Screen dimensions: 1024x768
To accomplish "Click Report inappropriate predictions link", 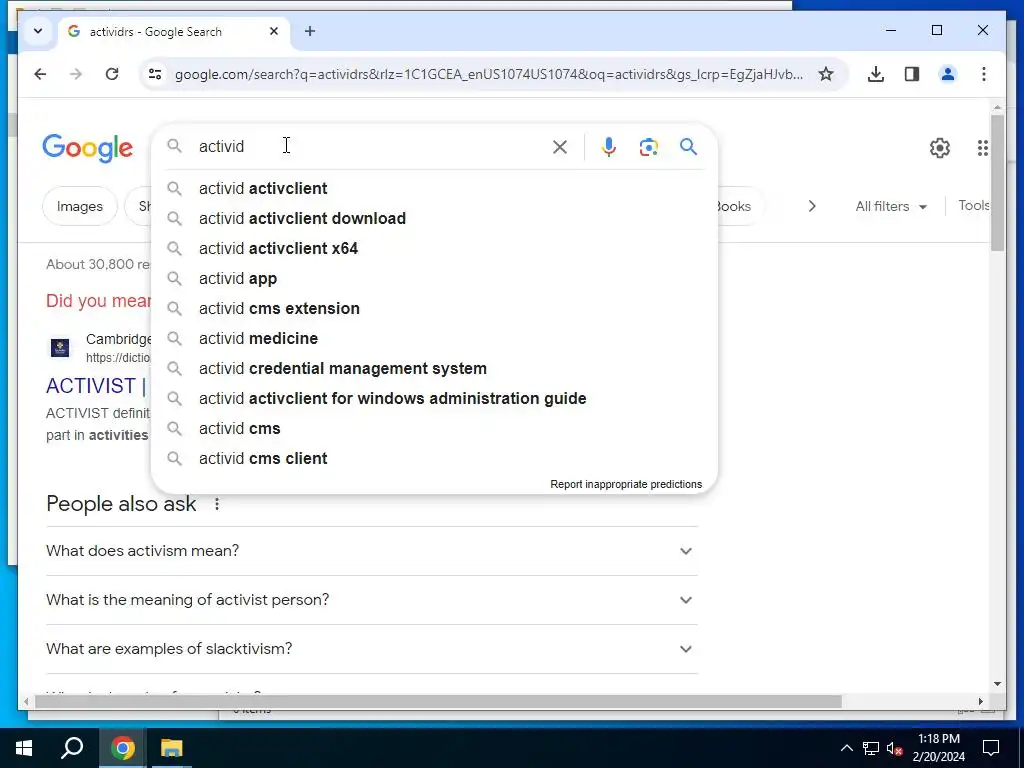I will (626, 485).
